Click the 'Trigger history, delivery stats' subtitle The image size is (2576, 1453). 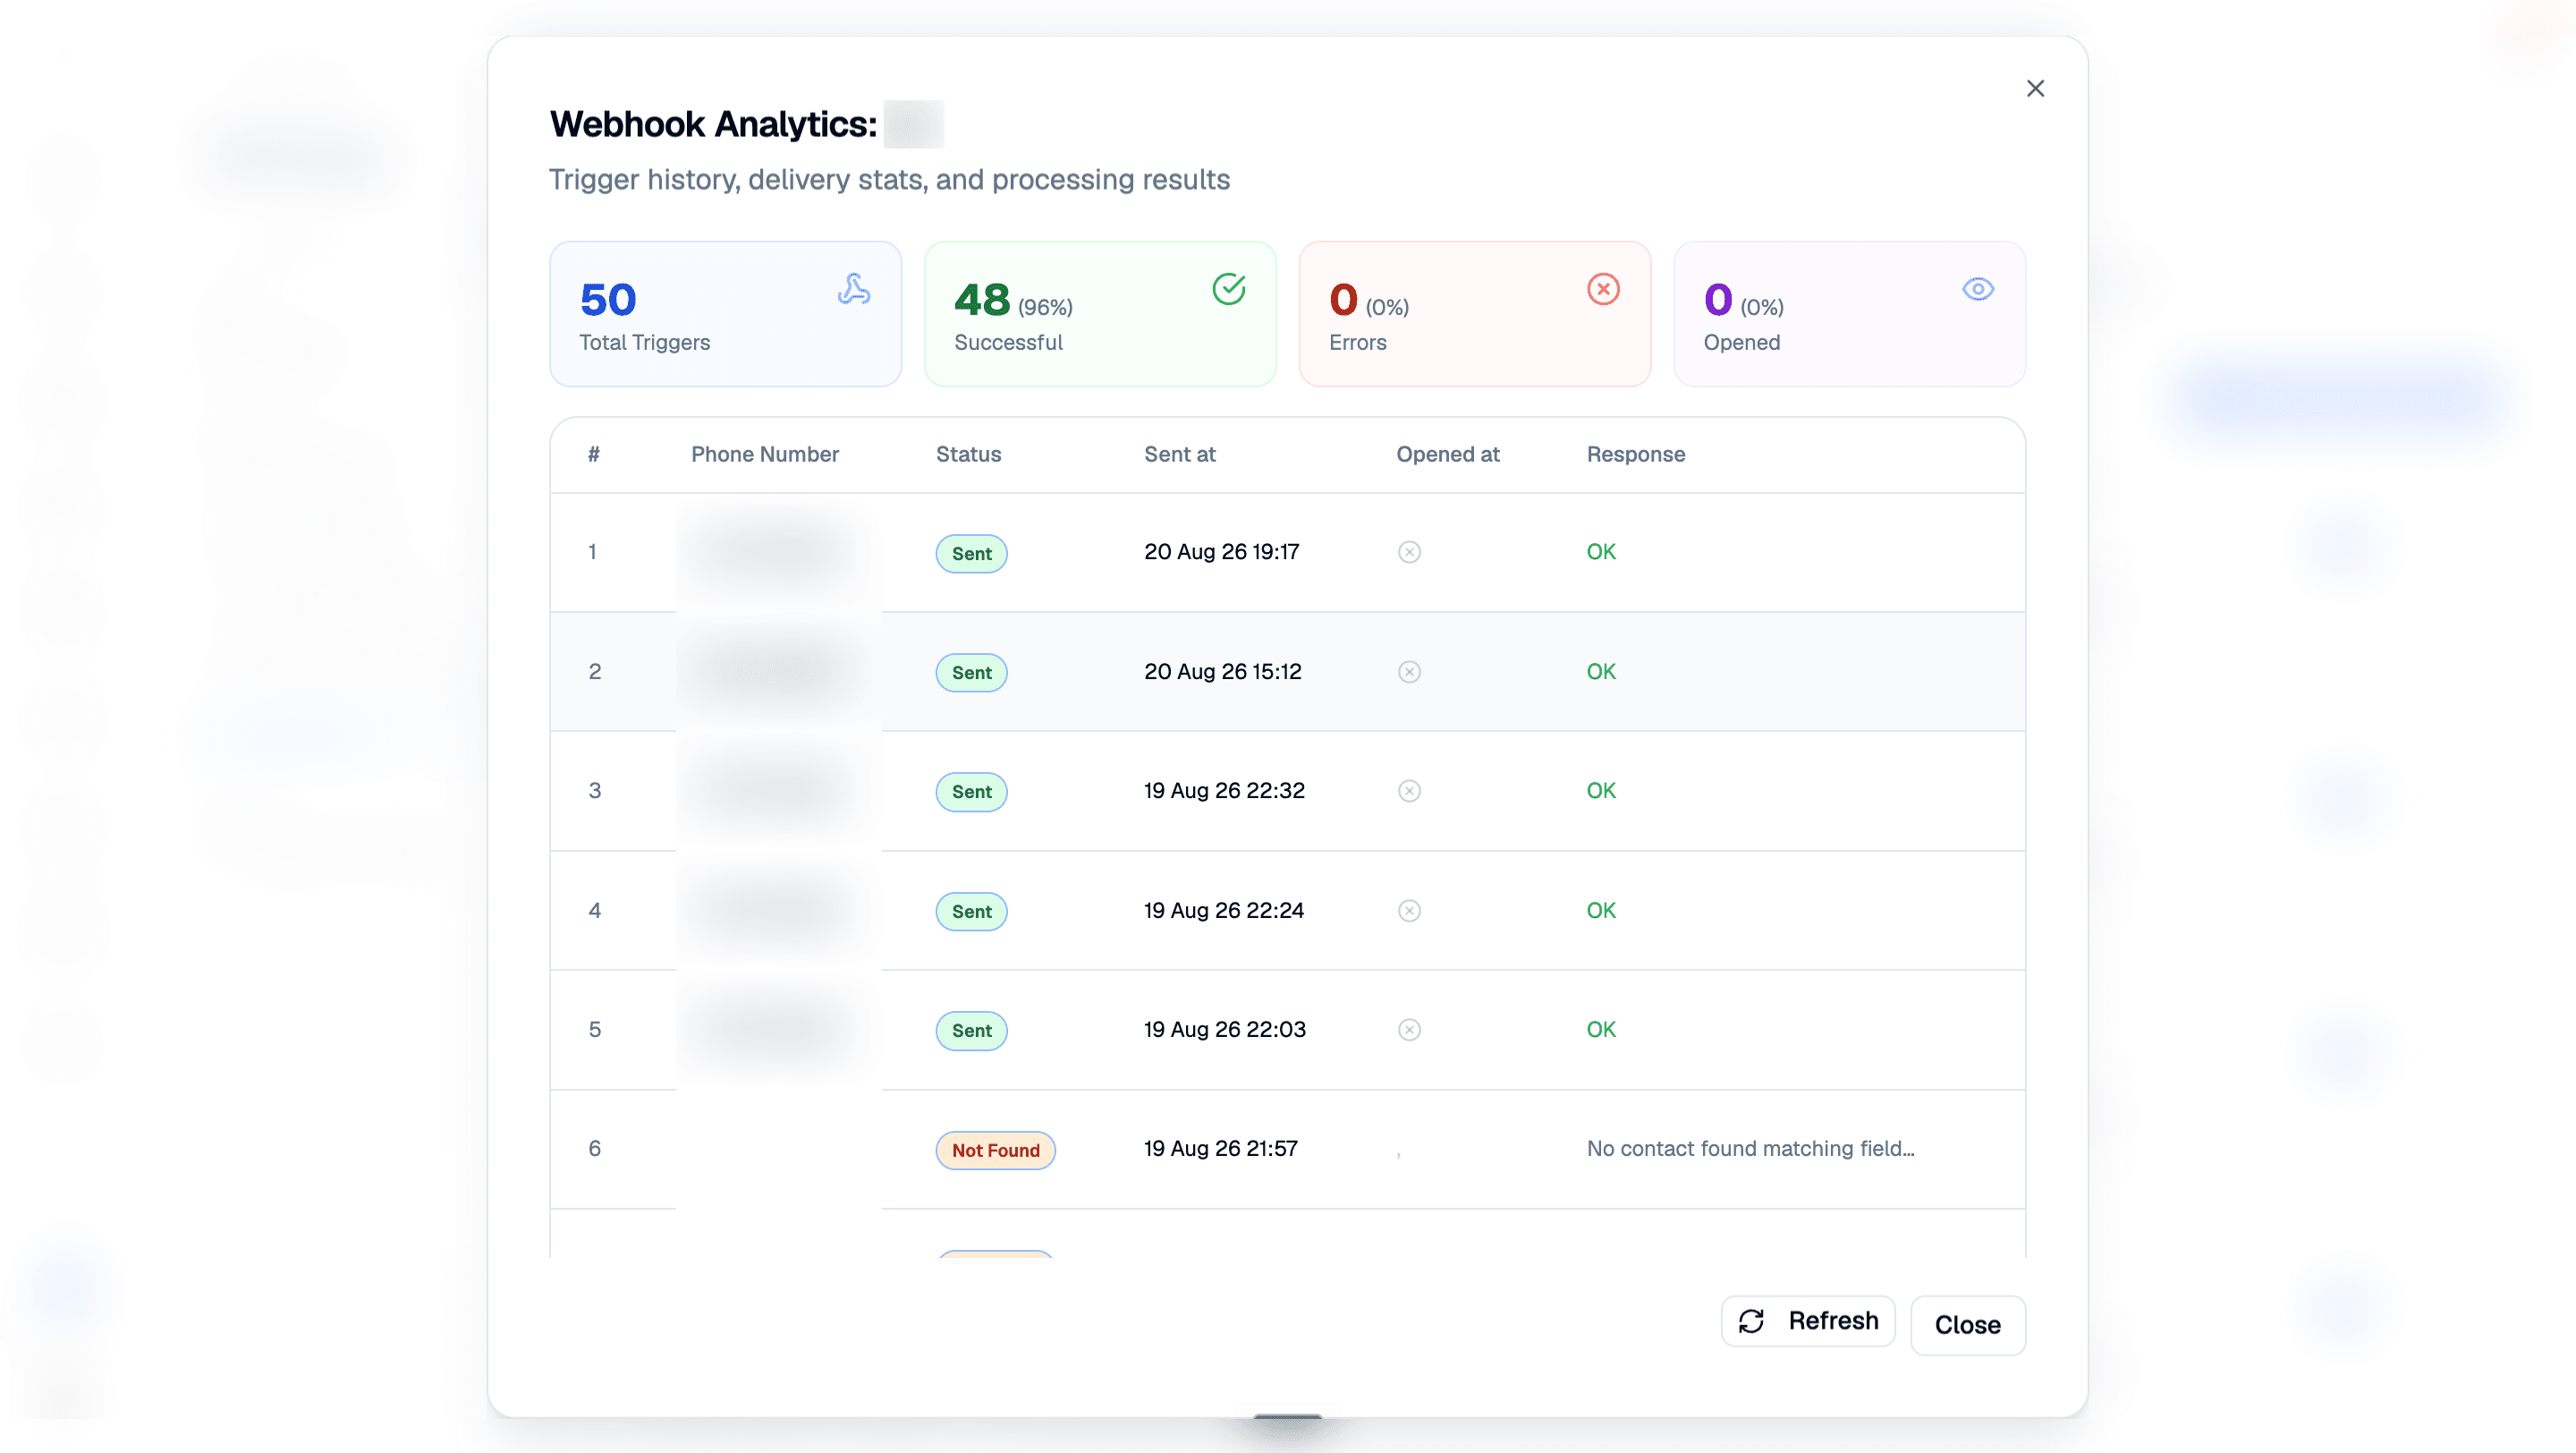[x=889, y=180]
